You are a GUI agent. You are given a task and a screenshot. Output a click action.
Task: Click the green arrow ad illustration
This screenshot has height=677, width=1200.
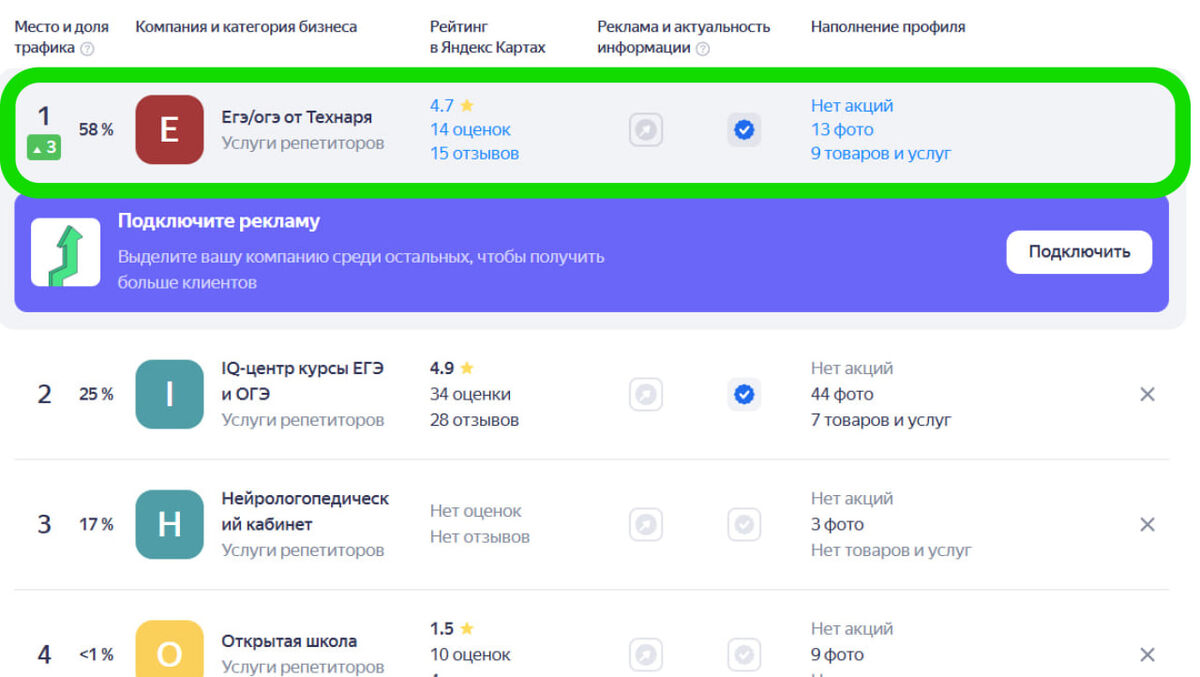point(66,252)
